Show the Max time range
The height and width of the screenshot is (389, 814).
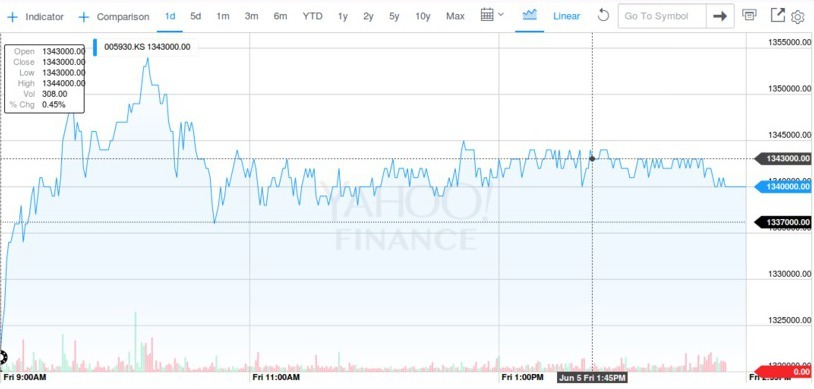(x=455, y=16)
